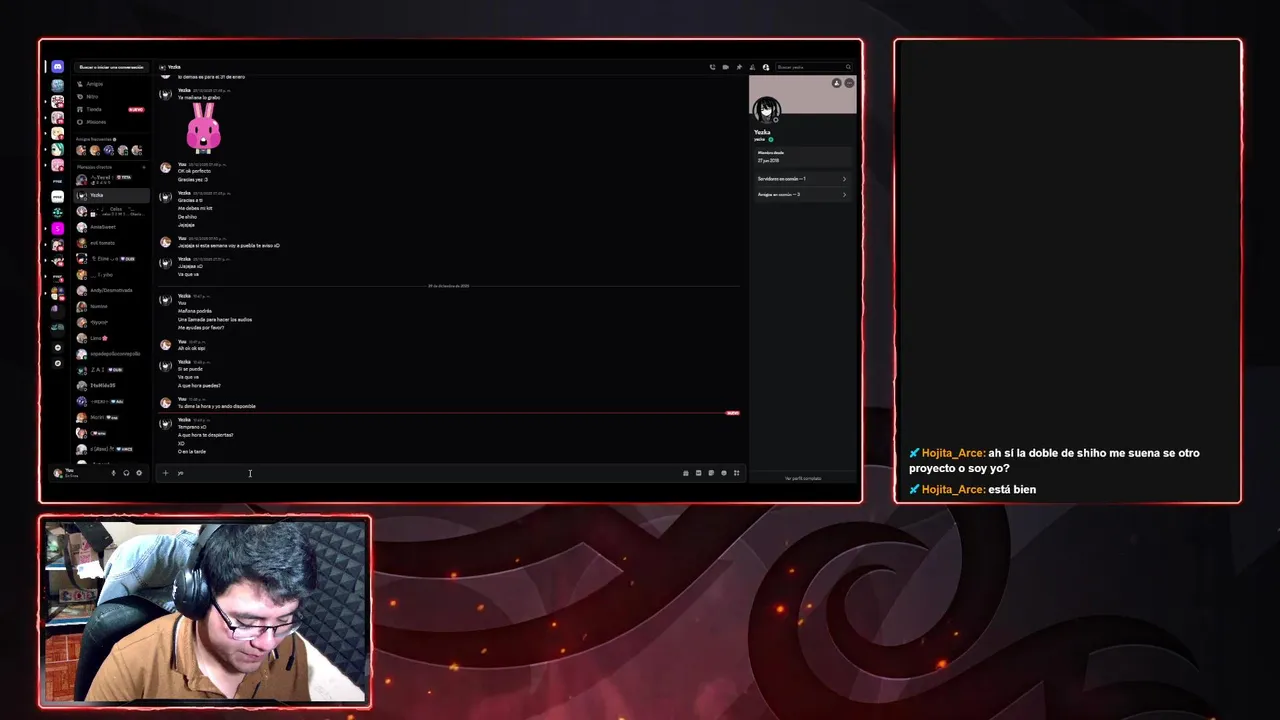
Task: Add a server plus icon in server list
Action: click(x=58, y=347)
